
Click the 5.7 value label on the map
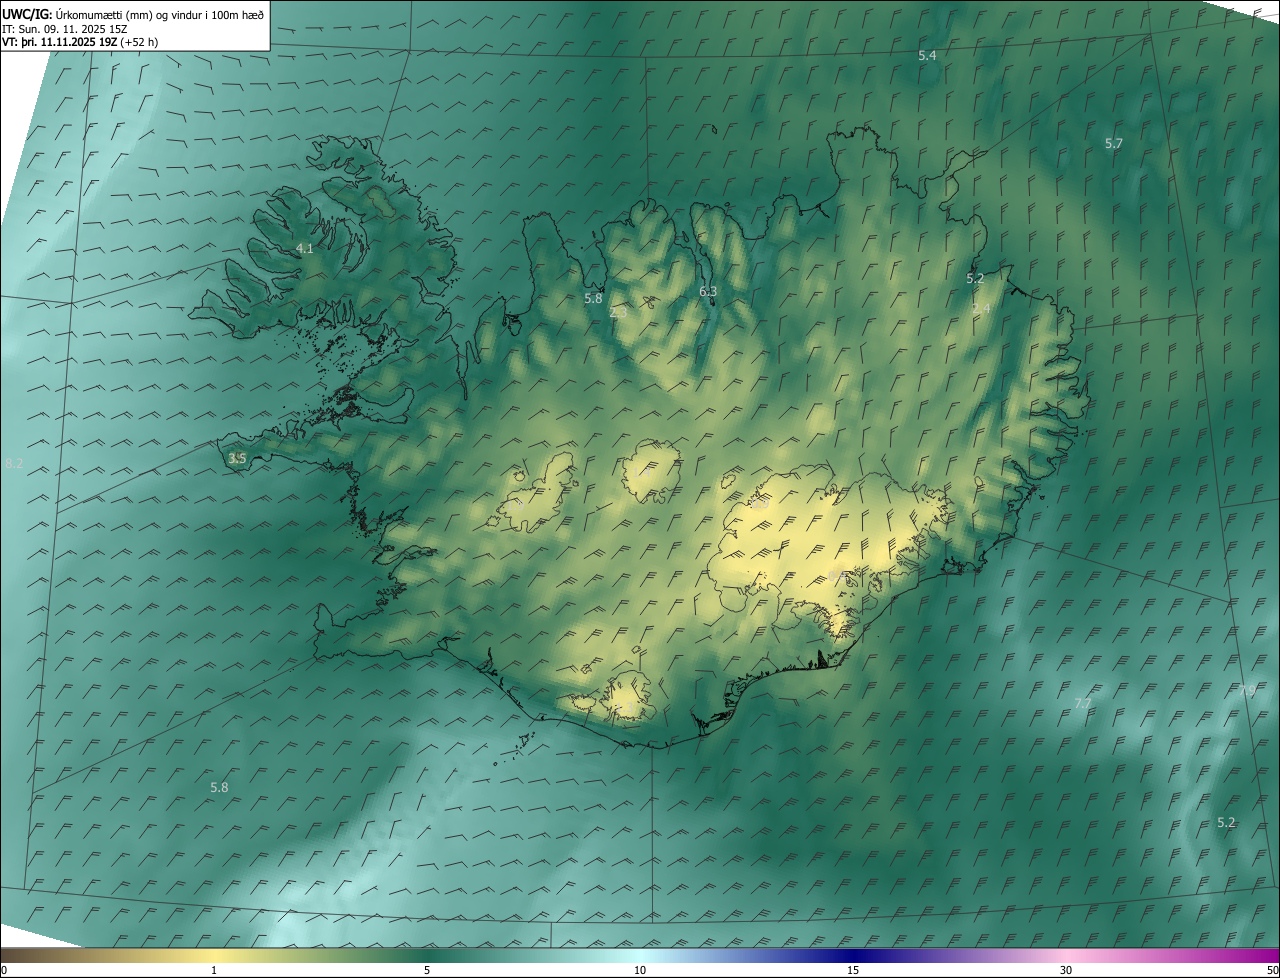click(x=1113, y=144)
